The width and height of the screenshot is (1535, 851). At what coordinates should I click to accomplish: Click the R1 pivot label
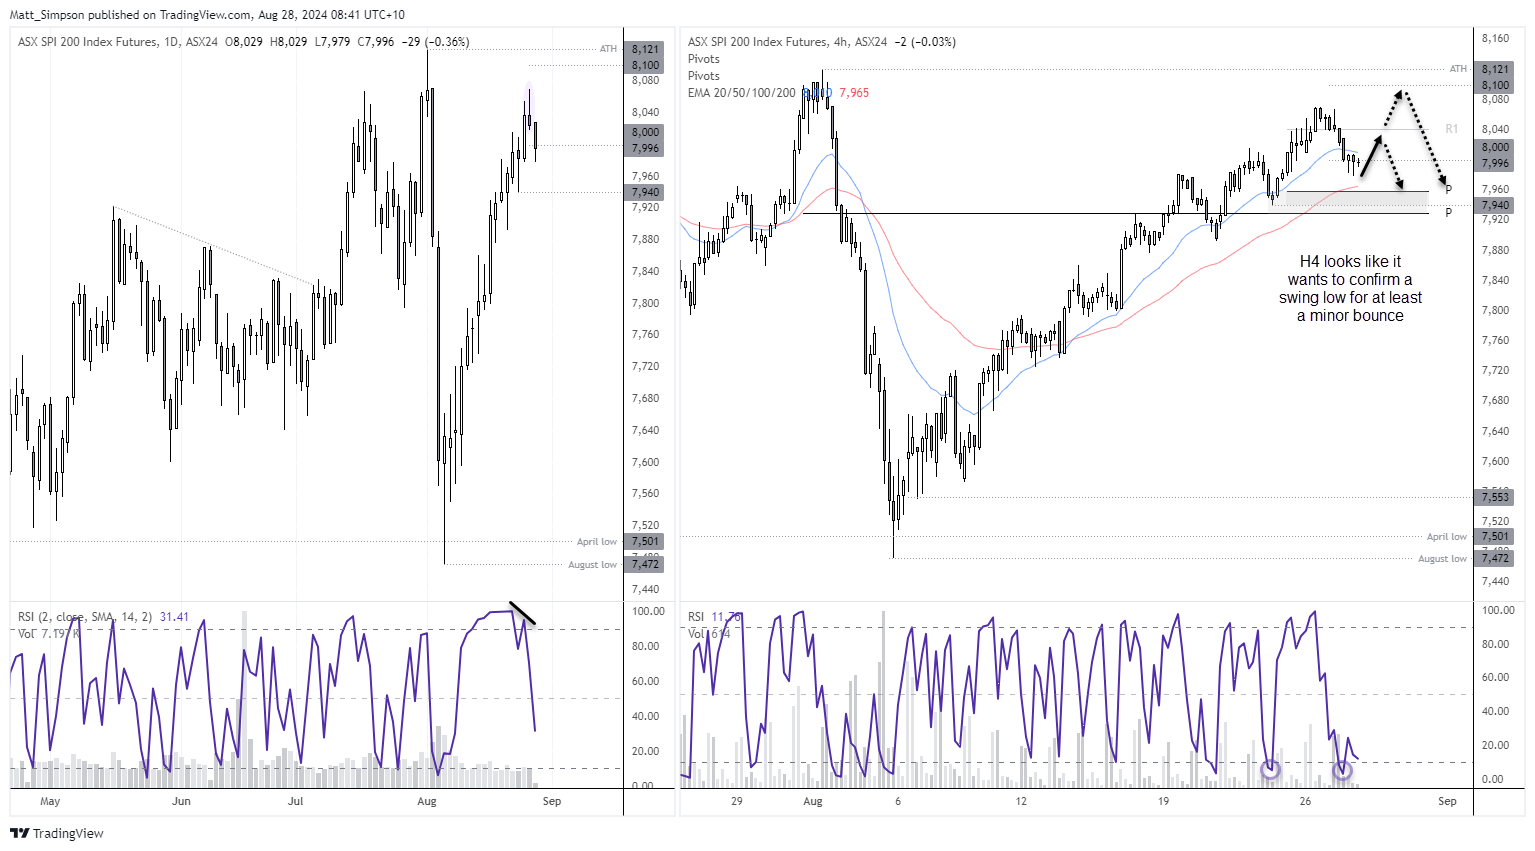point(1452,129)
